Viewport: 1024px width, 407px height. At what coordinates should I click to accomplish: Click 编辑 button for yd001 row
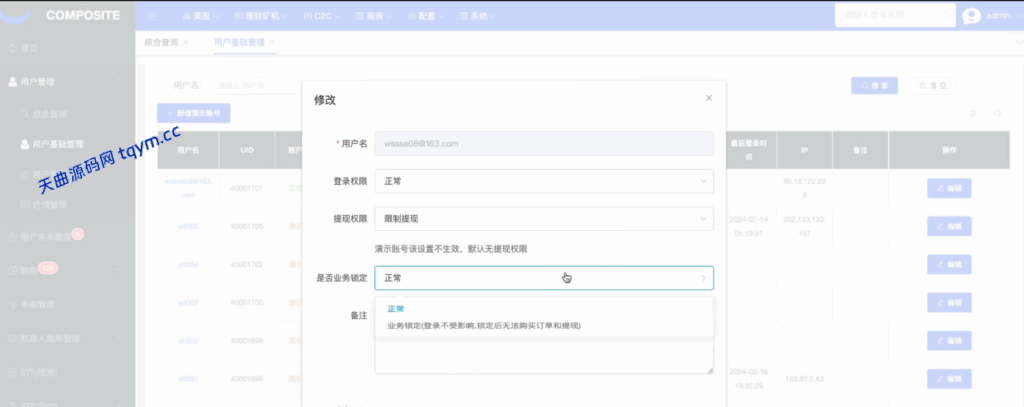click(x=950, y=379)
